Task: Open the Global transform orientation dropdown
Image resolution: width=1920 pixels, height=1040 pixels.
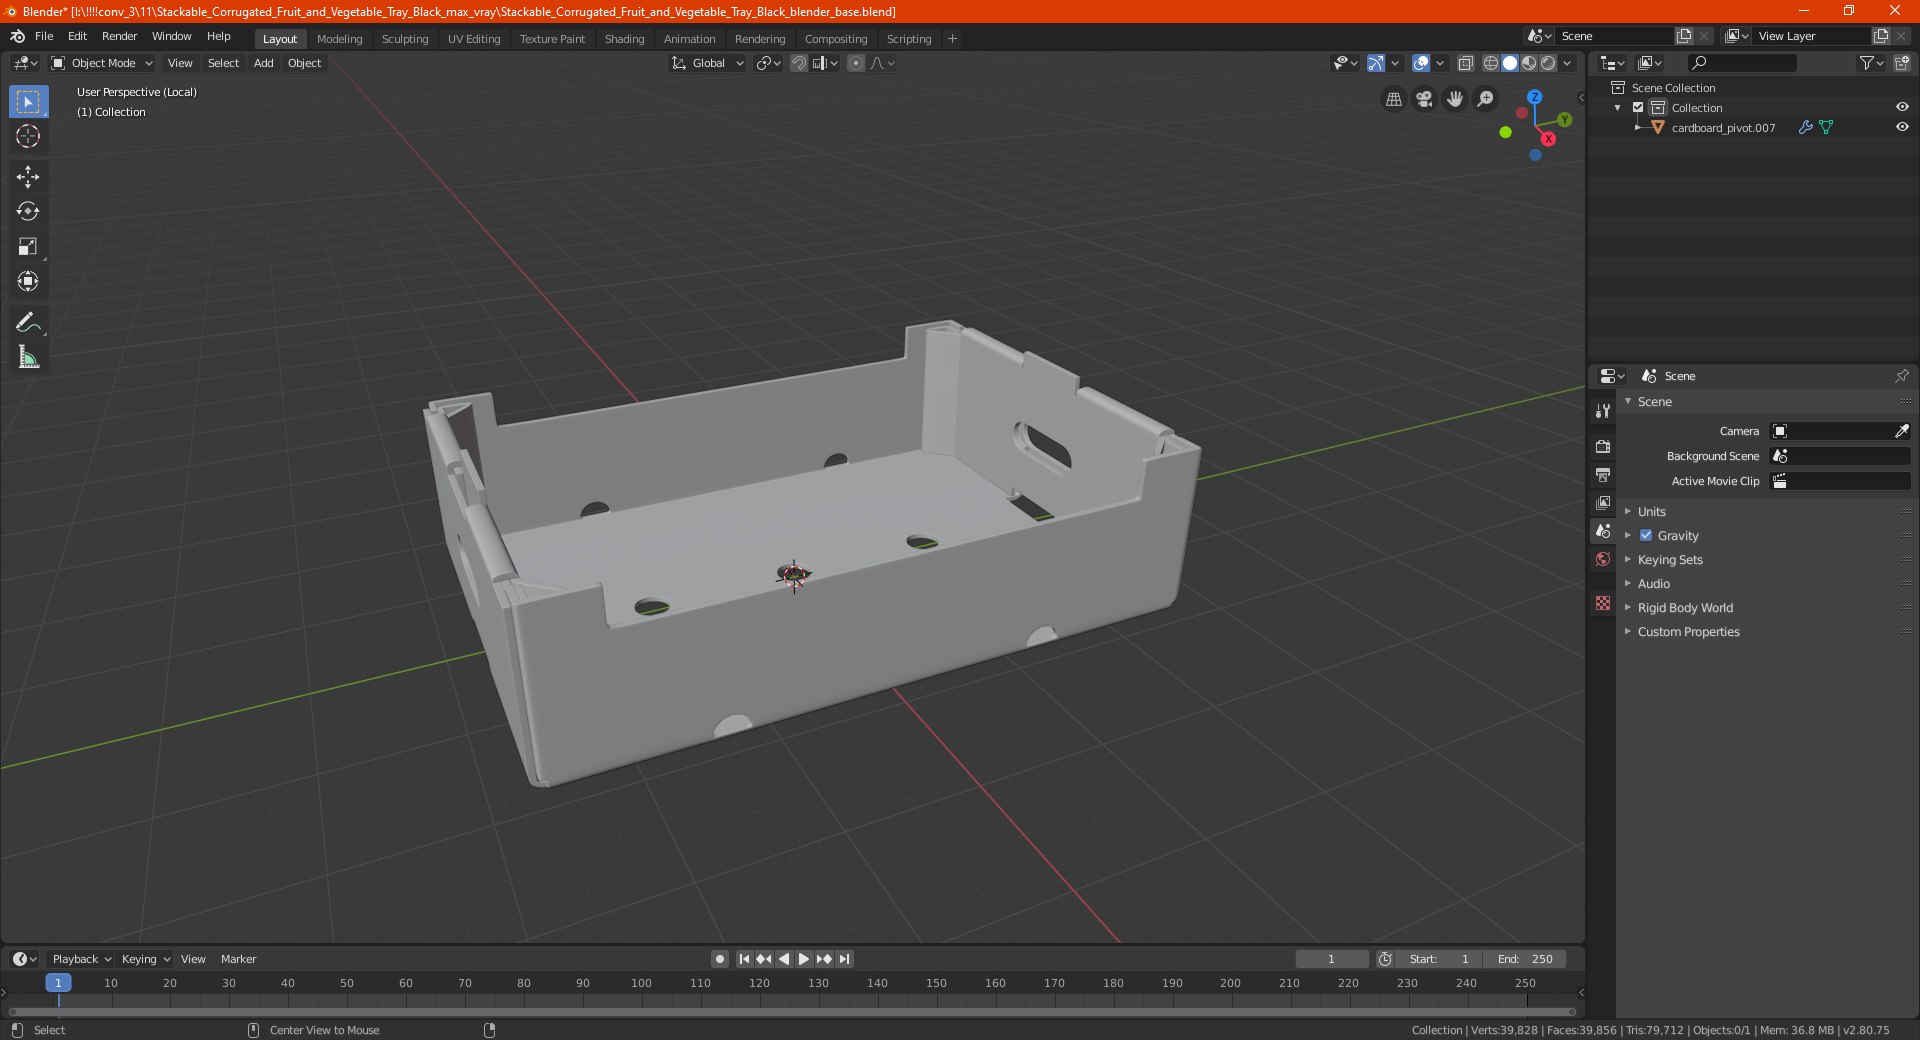Action: [x=708, y=63]
